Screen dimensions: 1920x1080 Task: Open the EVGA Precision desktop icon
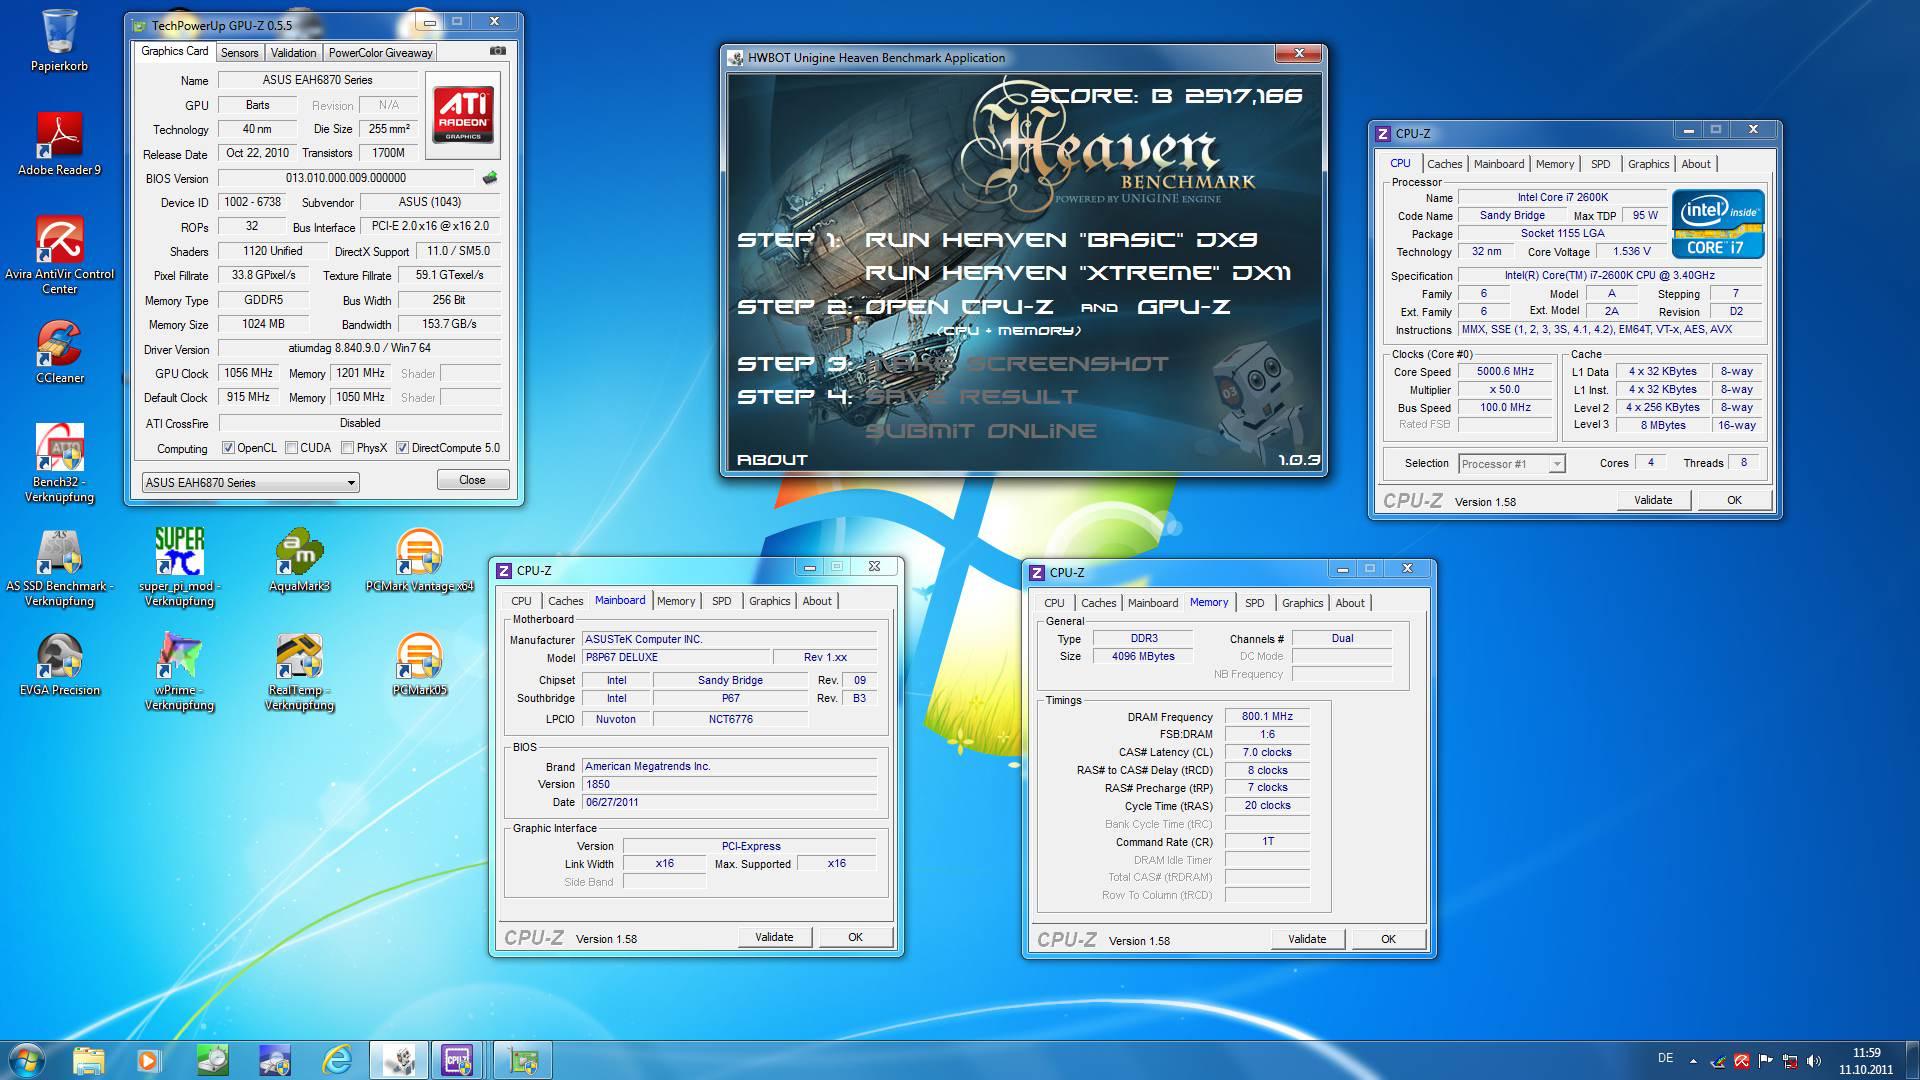pyautogui.click(x=59, y=663)
